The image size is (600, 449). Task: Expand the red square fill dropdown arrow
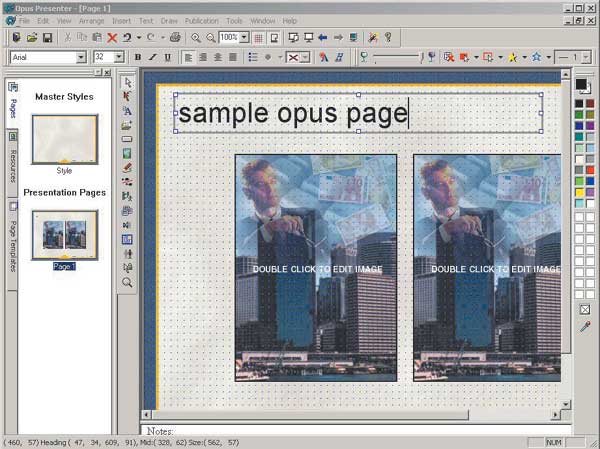point(476,57)
